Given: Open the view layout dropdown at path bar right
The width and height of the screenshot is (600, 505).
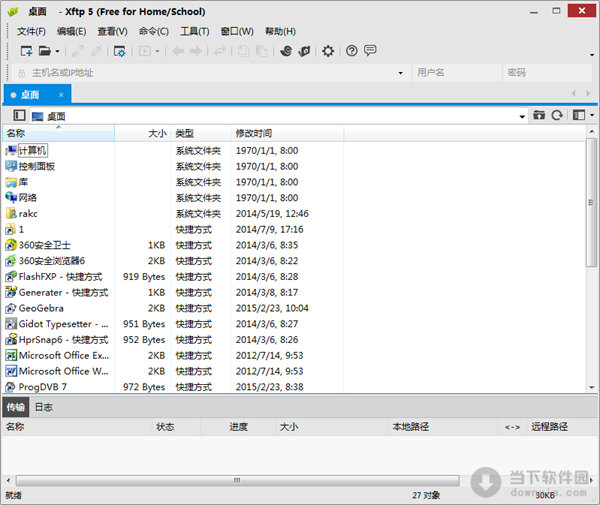Looking at the screenshot, I should tap(581, 116).
